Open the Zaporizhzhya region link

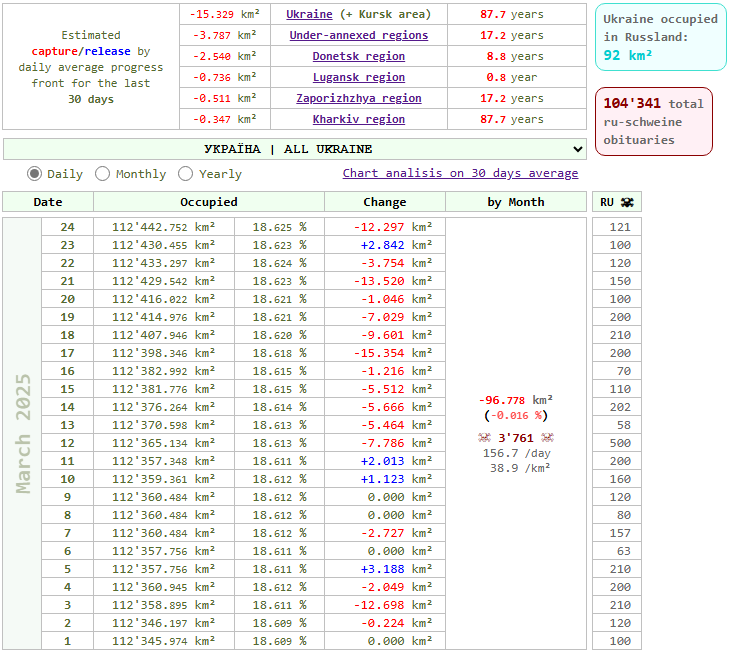[358, 98]
